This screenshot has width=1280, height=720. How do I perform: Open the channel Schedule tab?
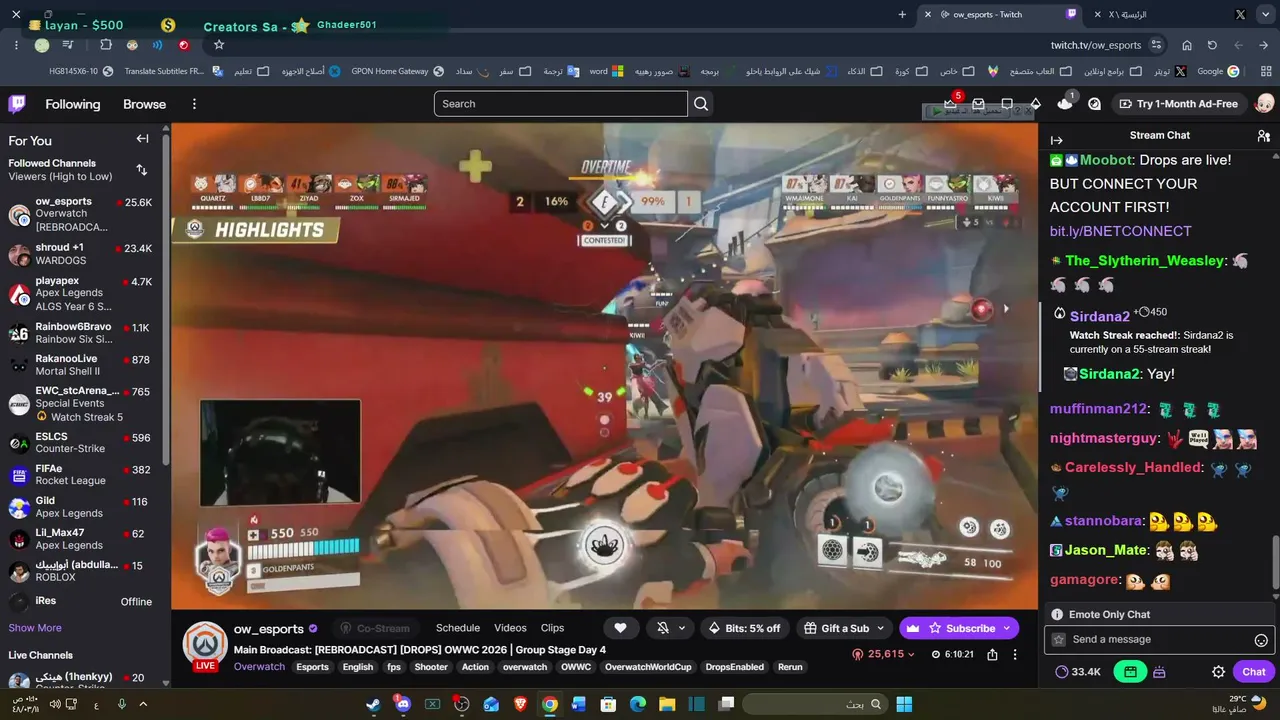(458, 628)
